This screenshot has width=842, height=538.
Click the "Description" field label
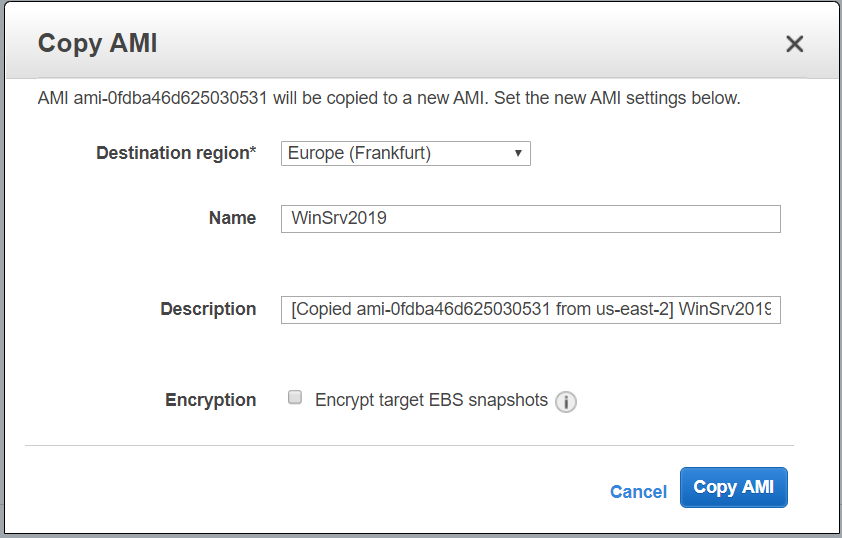pos(208,309)
